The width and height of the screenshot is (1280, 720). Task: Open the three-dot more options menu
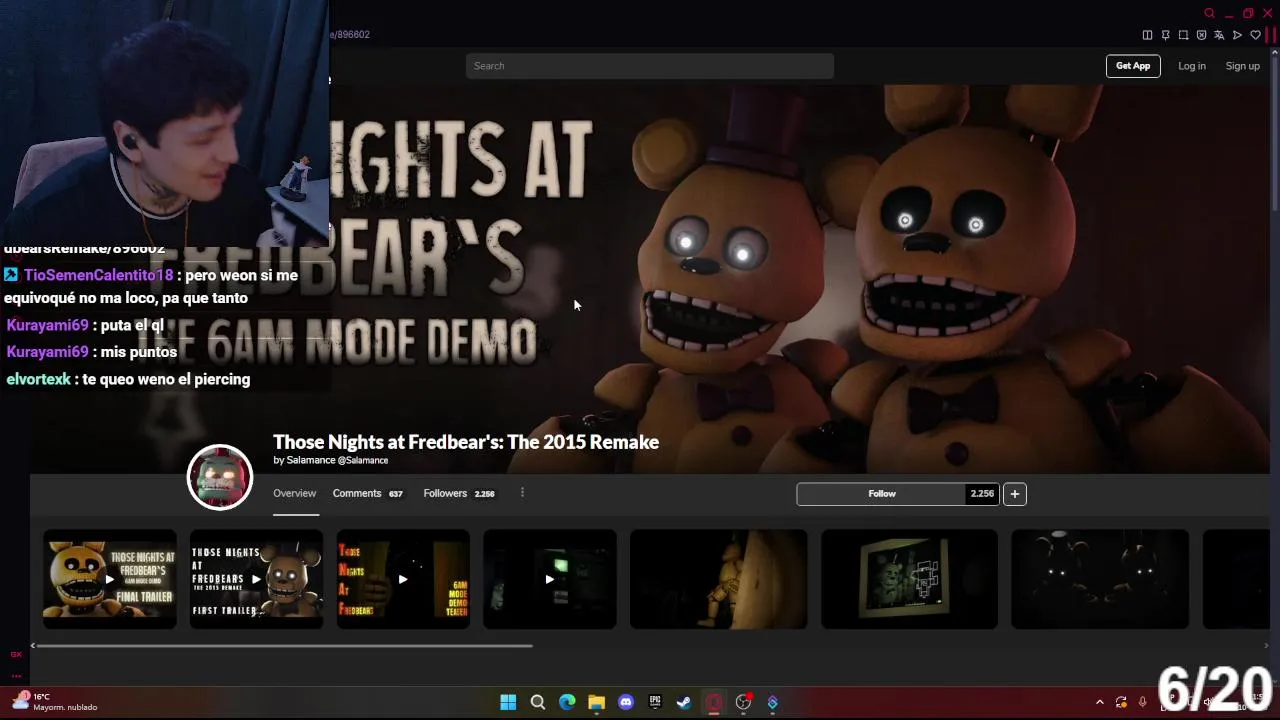(522, 493)
